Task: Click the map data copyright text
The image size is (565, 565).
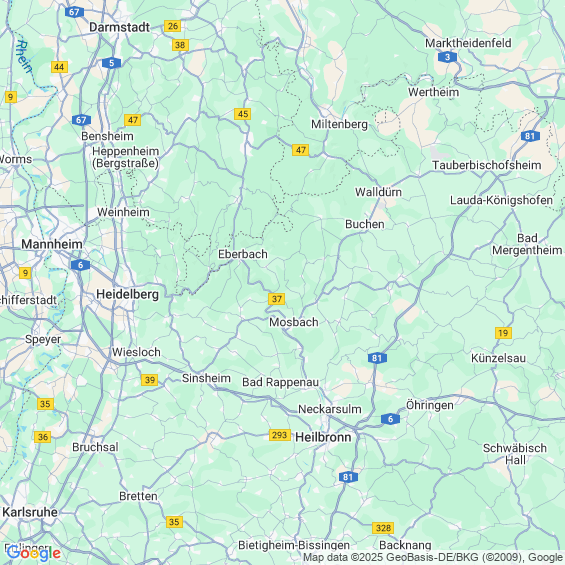Action: 433,557
